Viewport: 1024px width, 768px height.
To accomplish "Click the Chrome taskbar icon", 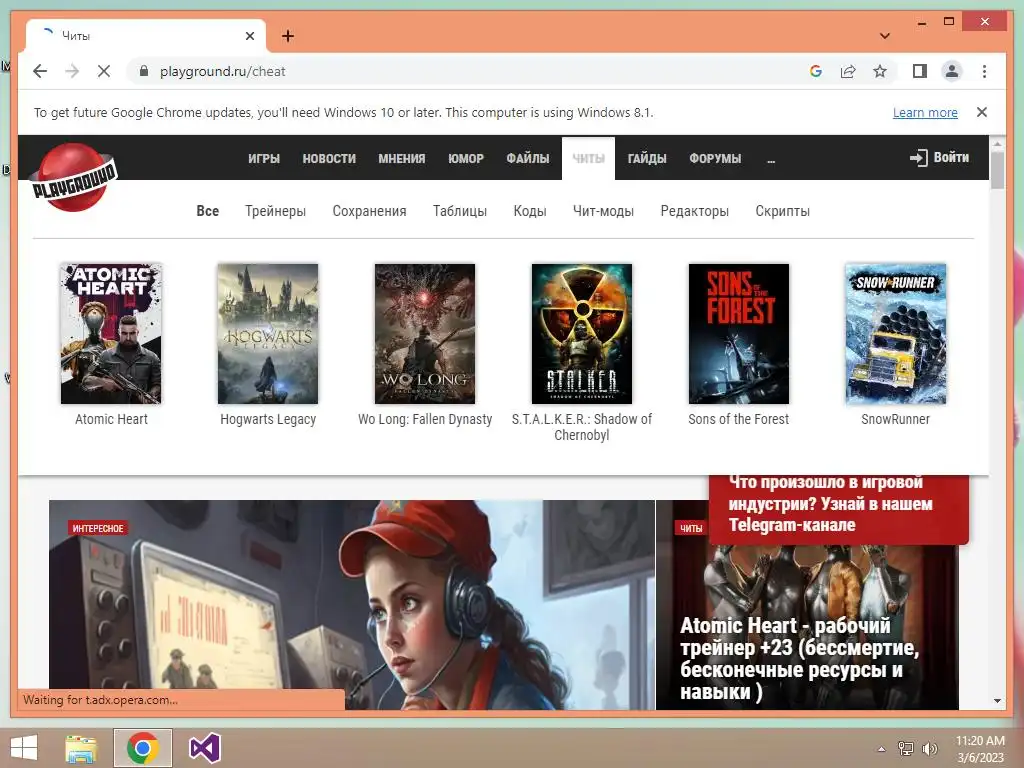I will [x=142, y=748].
